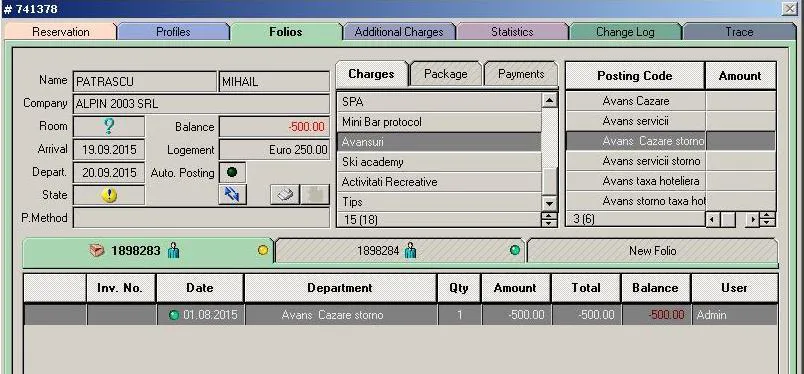
Task: Click the Posting Code column header
Action: [x=635, y=76]
